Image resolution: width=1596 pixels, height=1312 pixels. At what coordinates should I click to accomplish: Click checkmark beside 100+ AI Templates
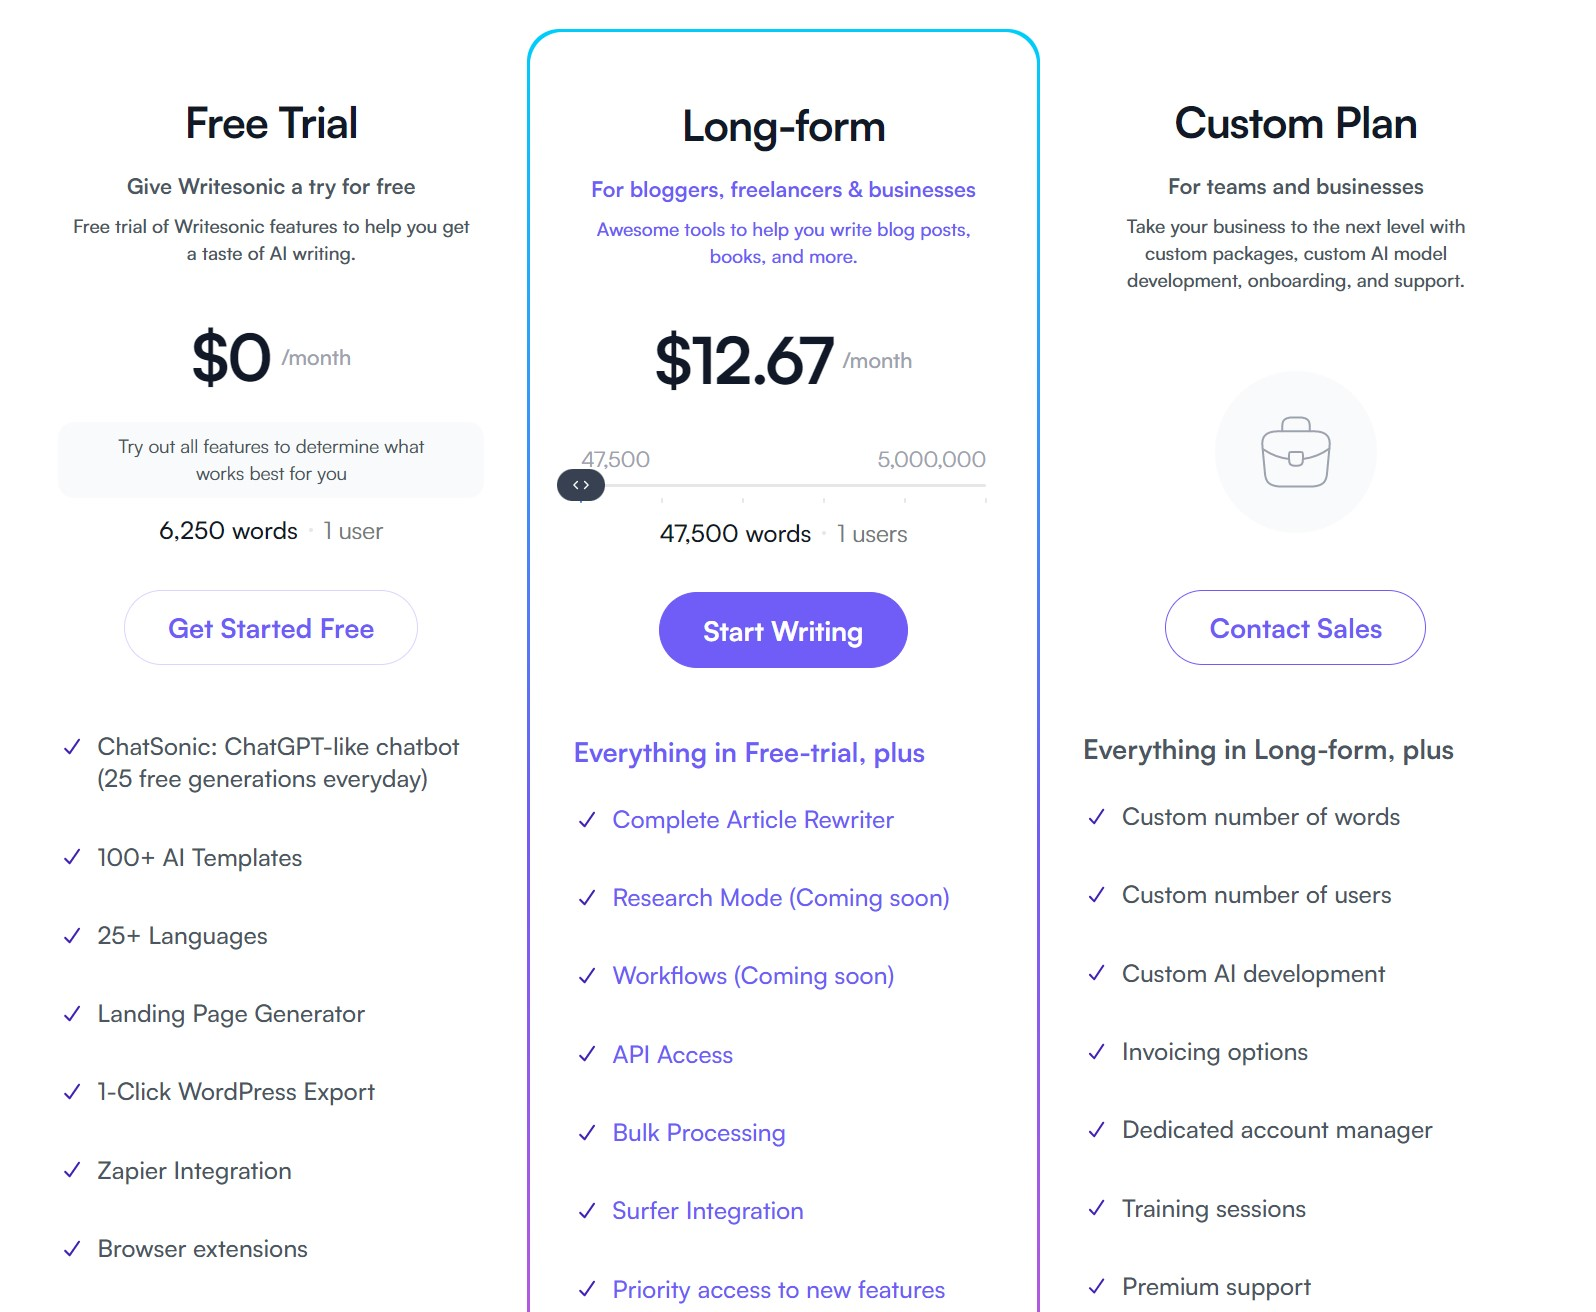[72, 858]
